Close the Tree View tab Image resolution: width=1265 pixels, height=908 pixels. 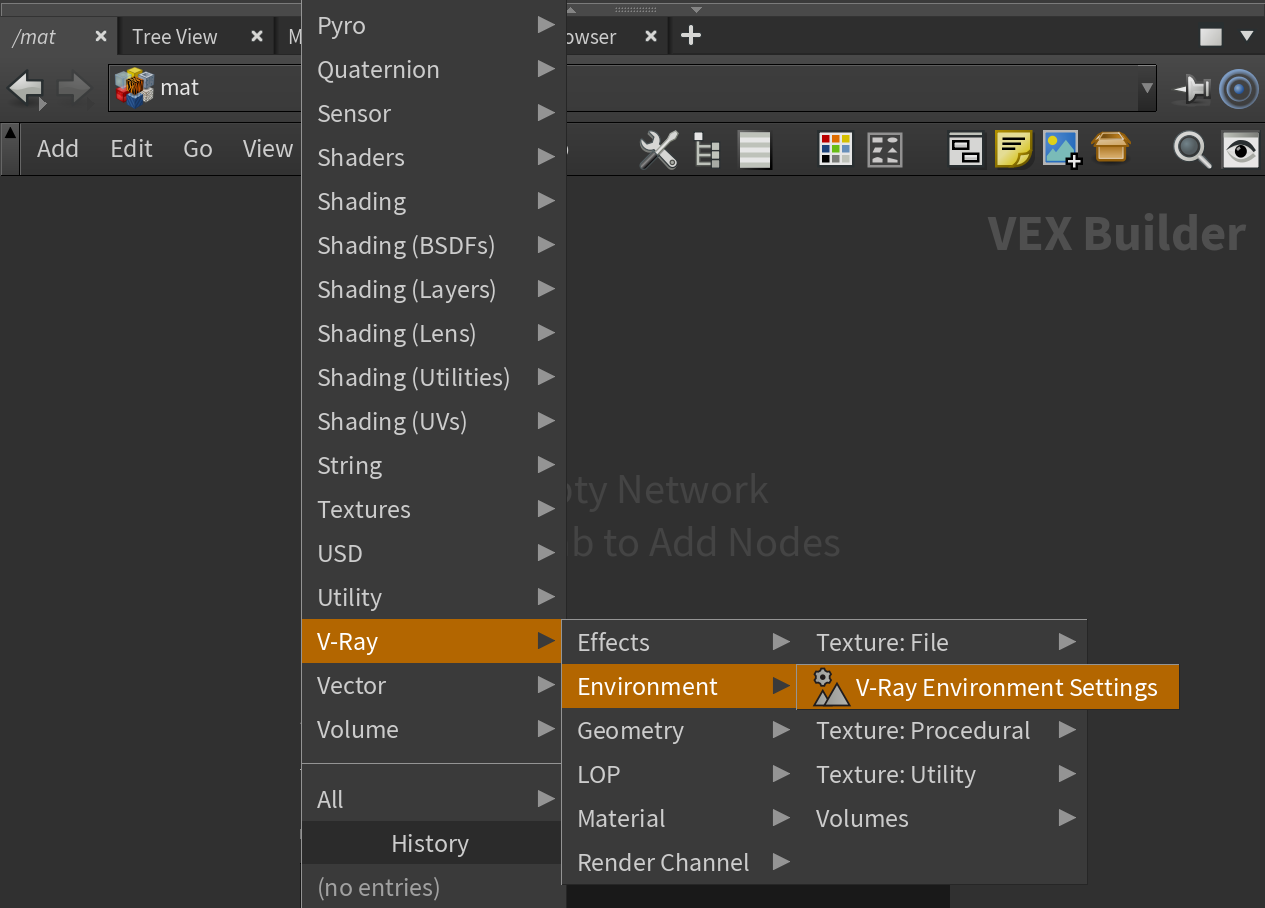click(257, 36)
